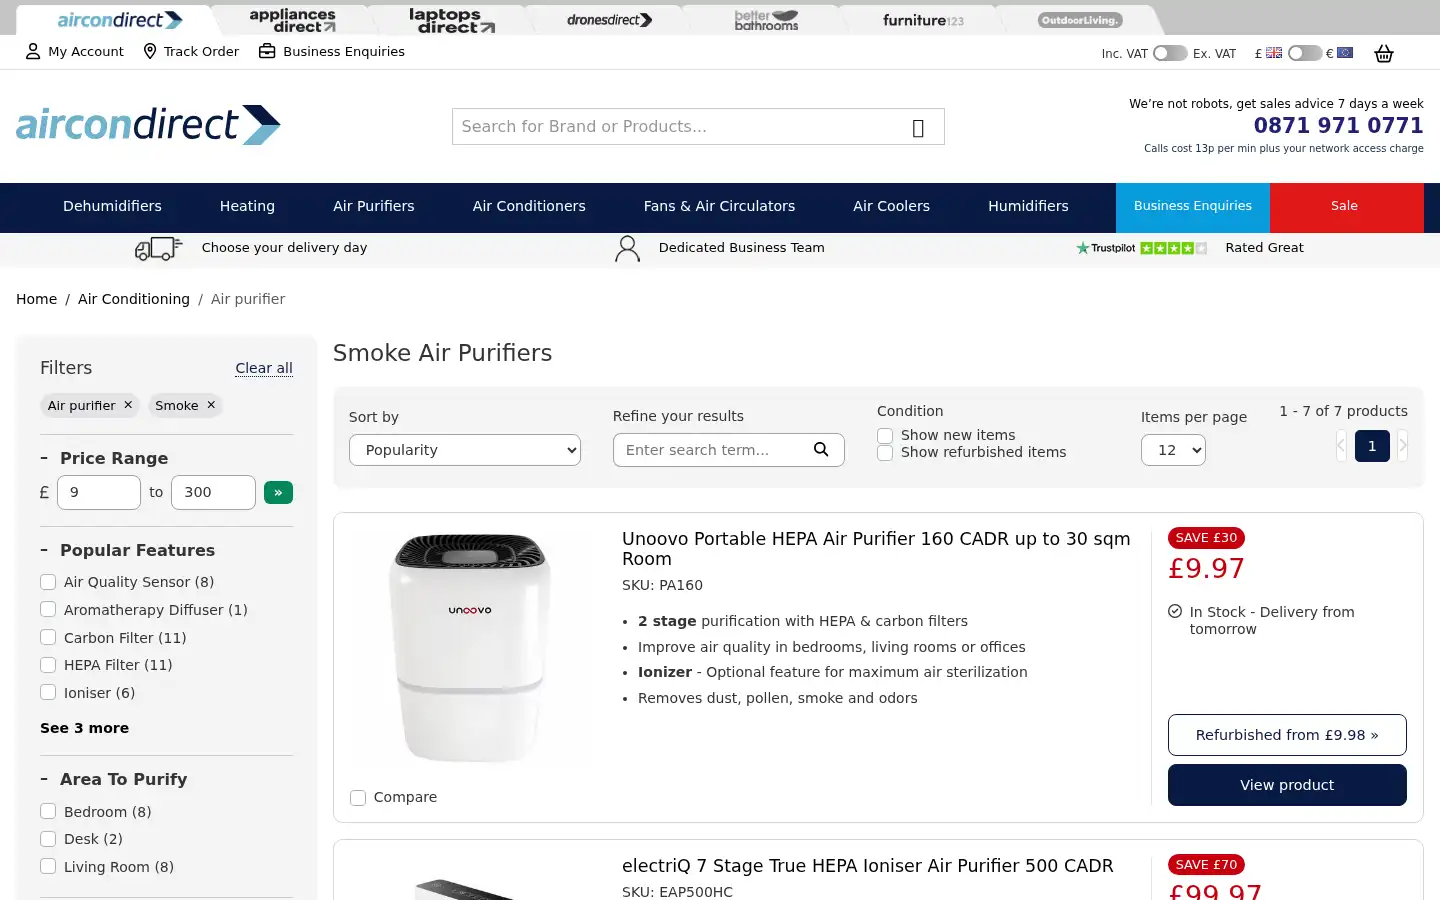Check Compare for the Unoovo purifier

[x=358, y=798]
